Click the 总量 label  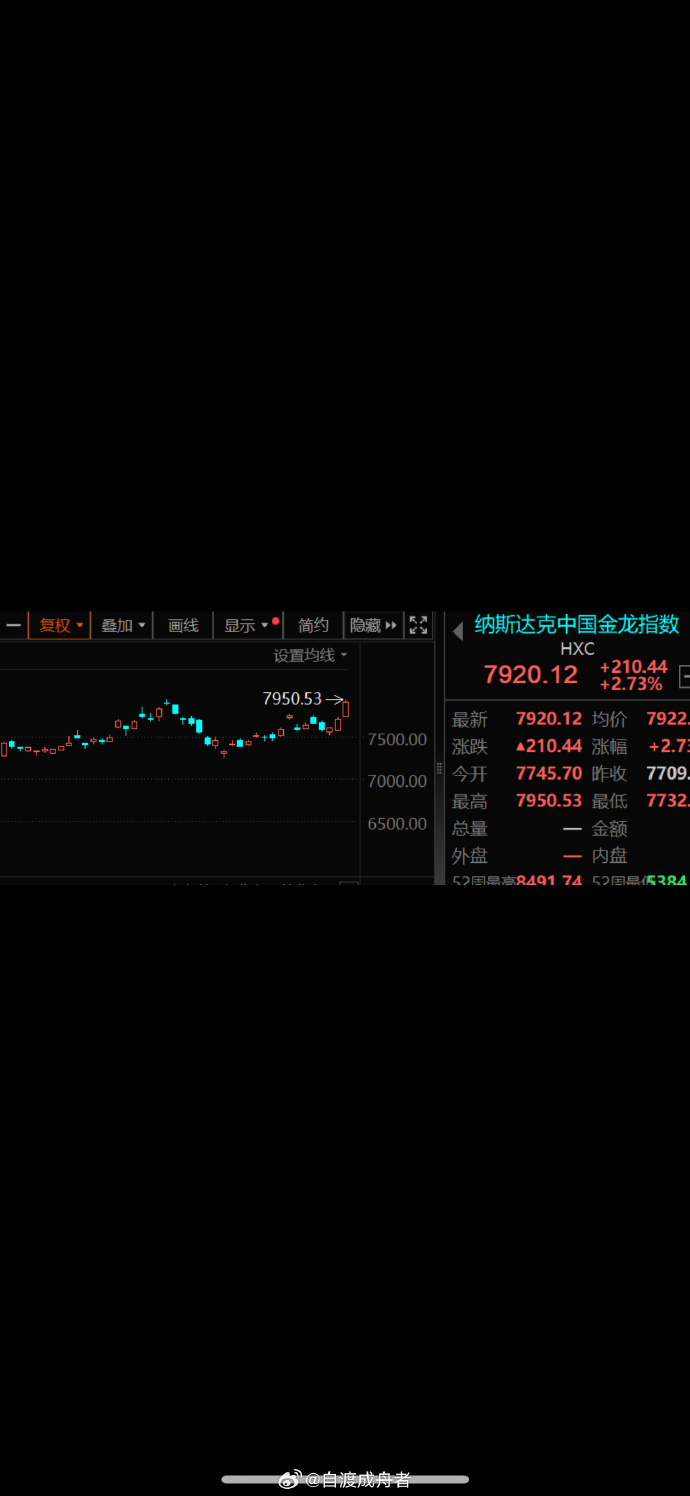pos(470,828)
